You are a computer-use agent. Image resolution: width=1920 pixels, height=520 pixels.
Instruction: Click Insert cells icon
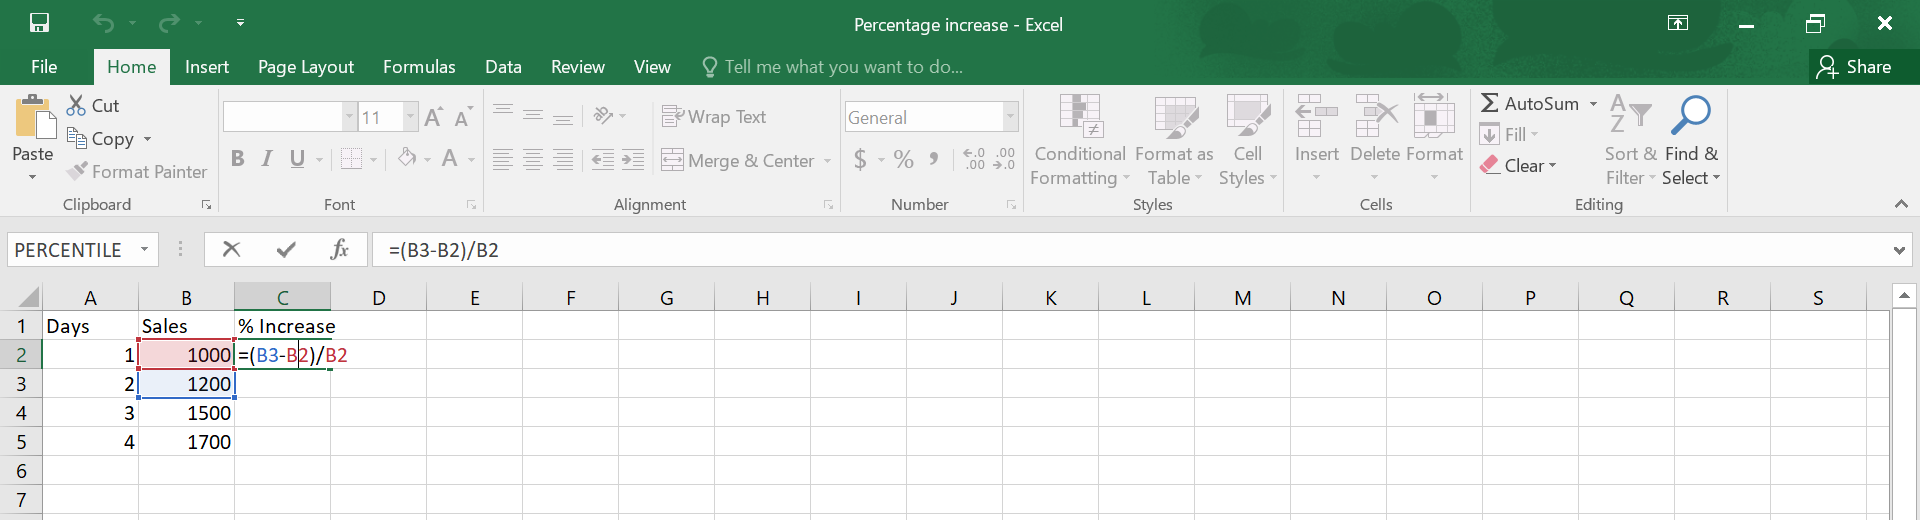pos(1316,116)
